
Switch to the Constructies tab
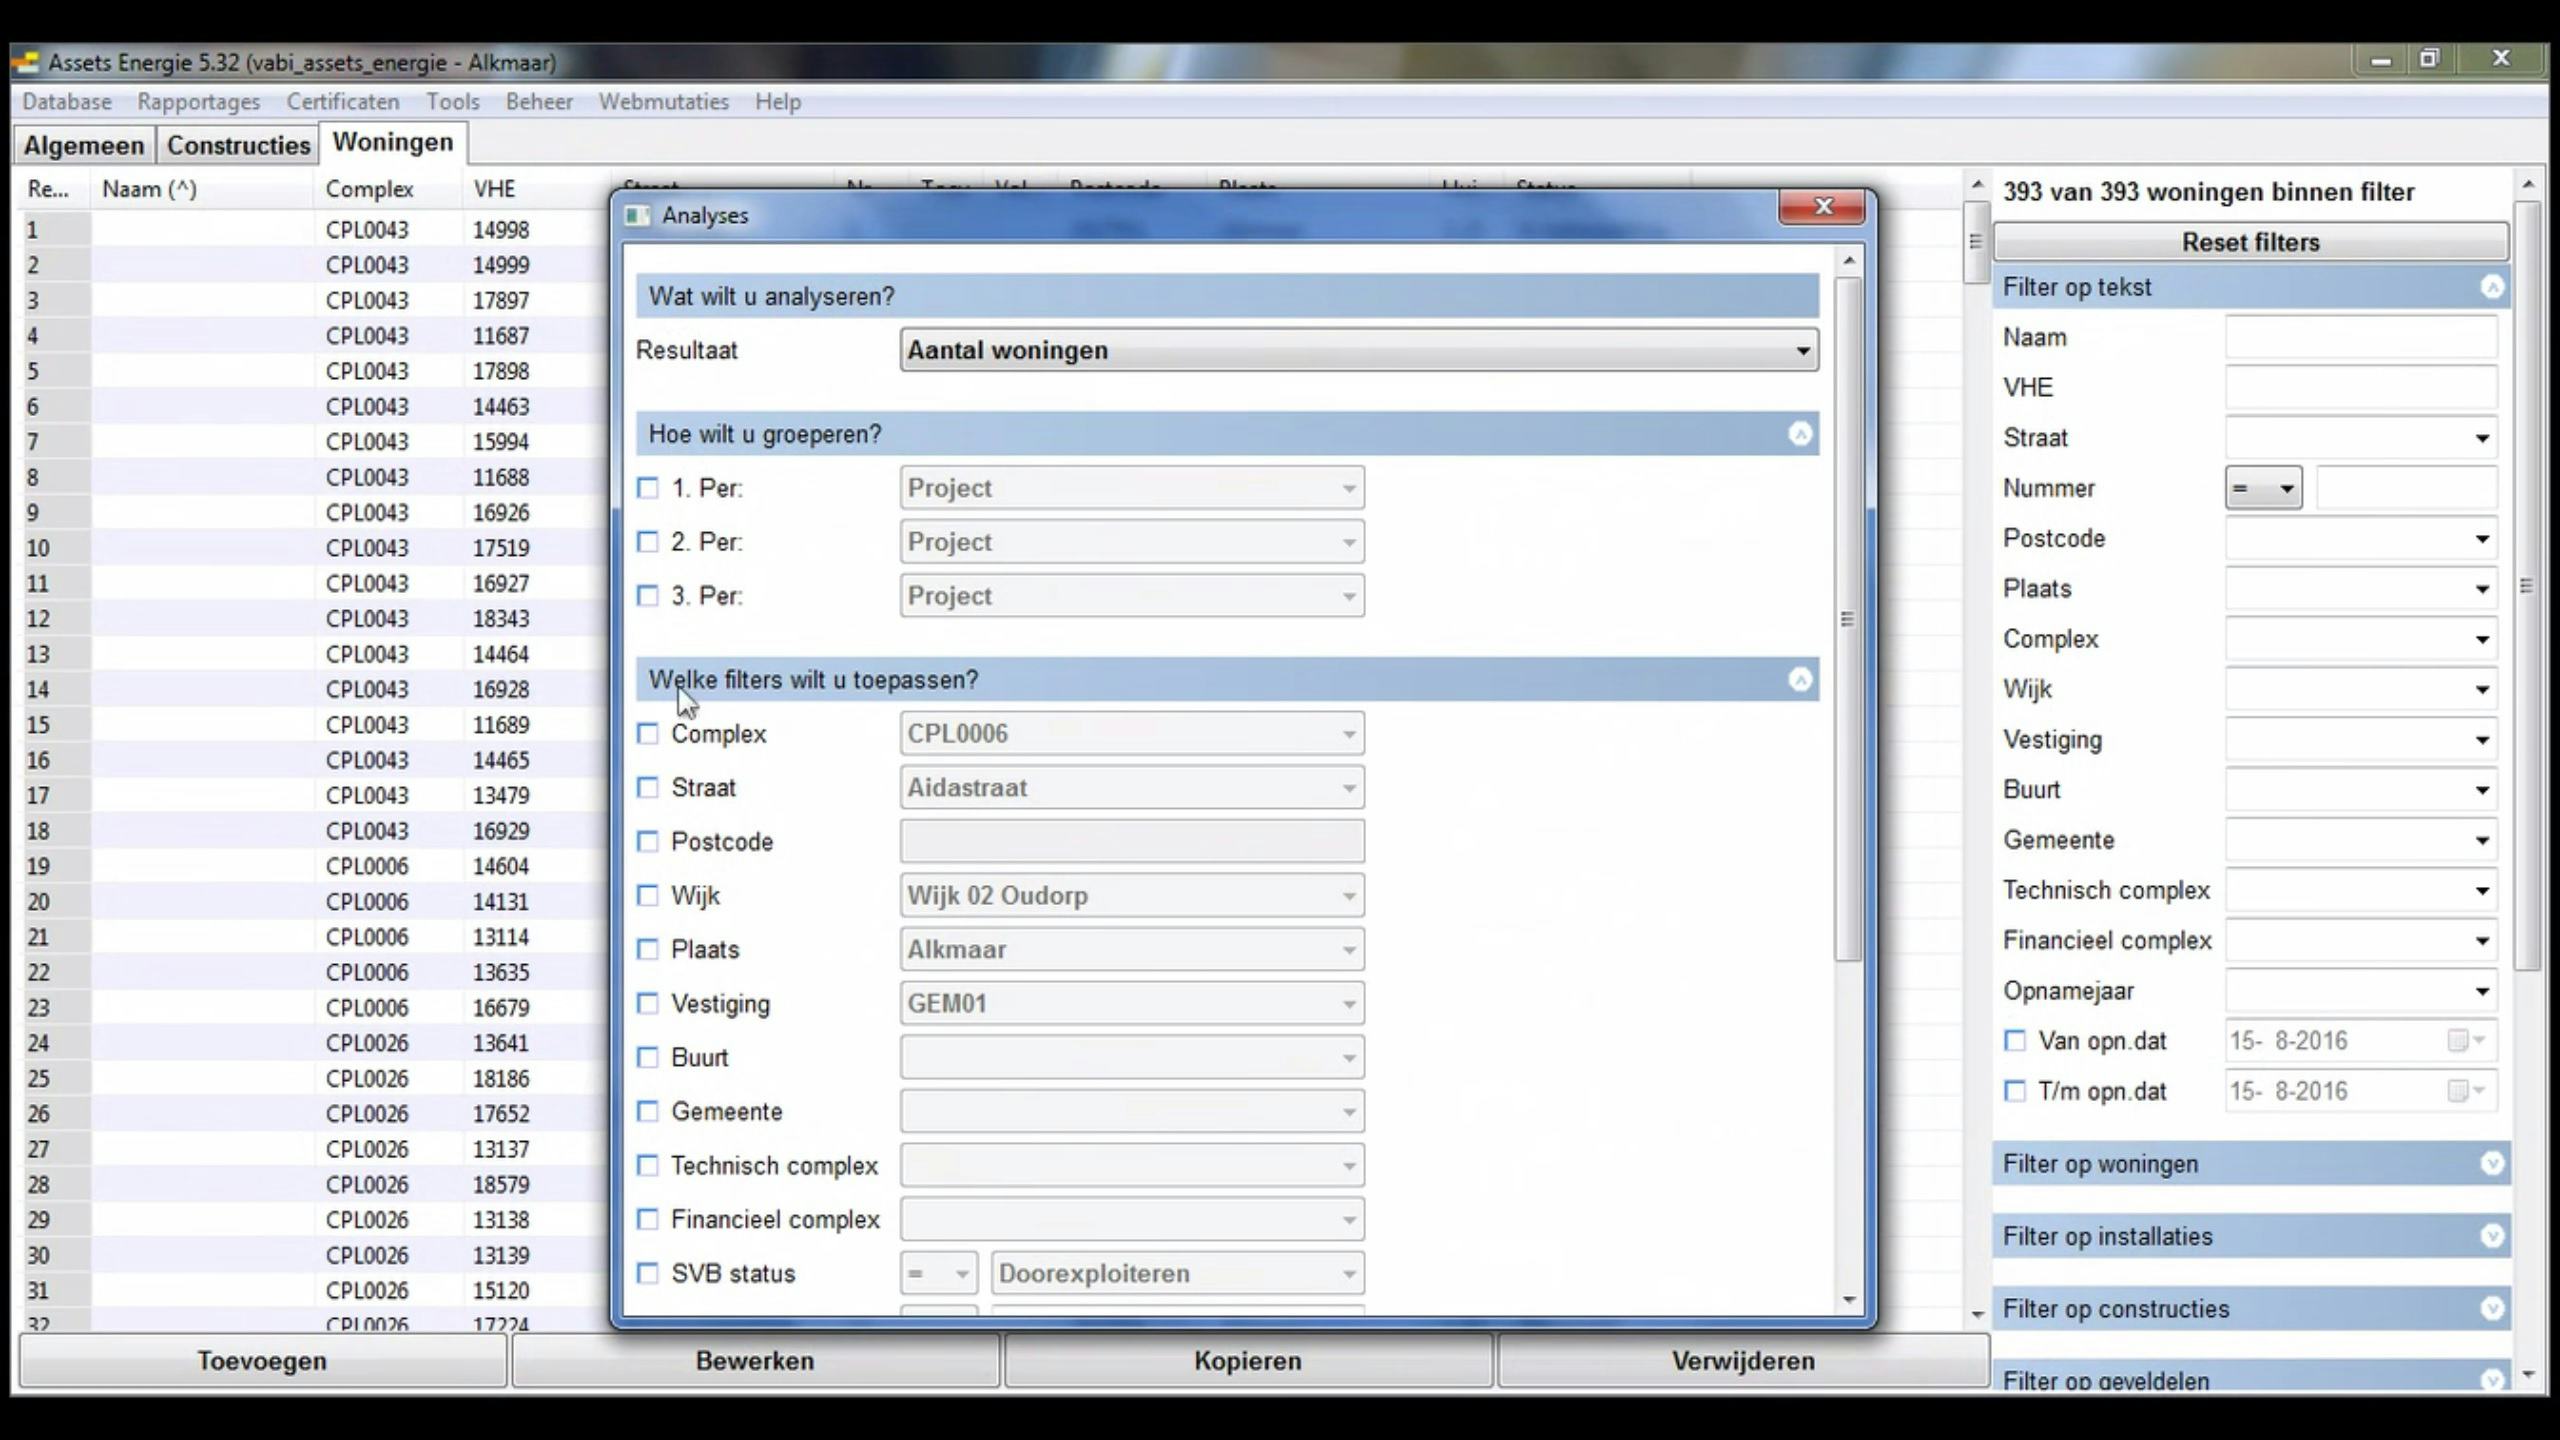[x=238, y=145]
